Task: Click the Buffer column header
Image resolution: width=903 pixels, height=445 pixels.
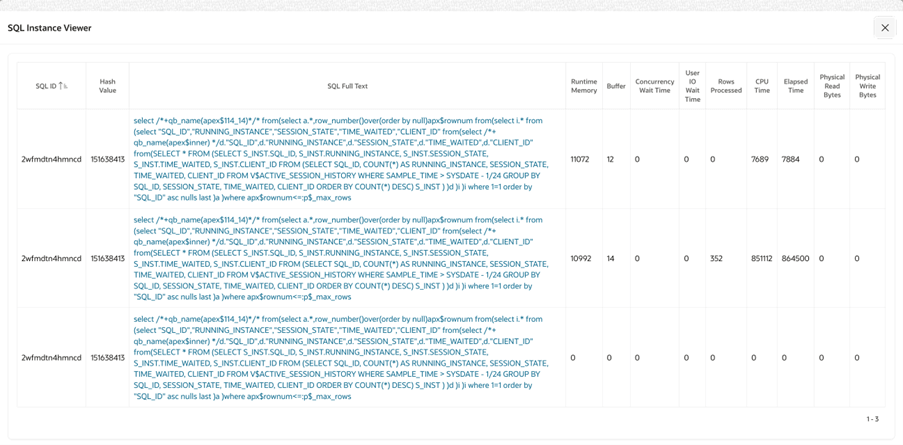Action: coord(616,86)
